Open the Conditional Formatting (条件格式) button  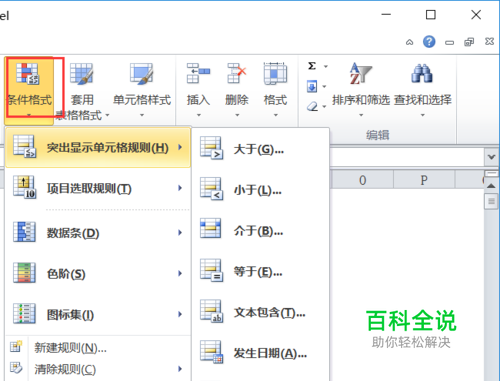(x=29, y=90)
